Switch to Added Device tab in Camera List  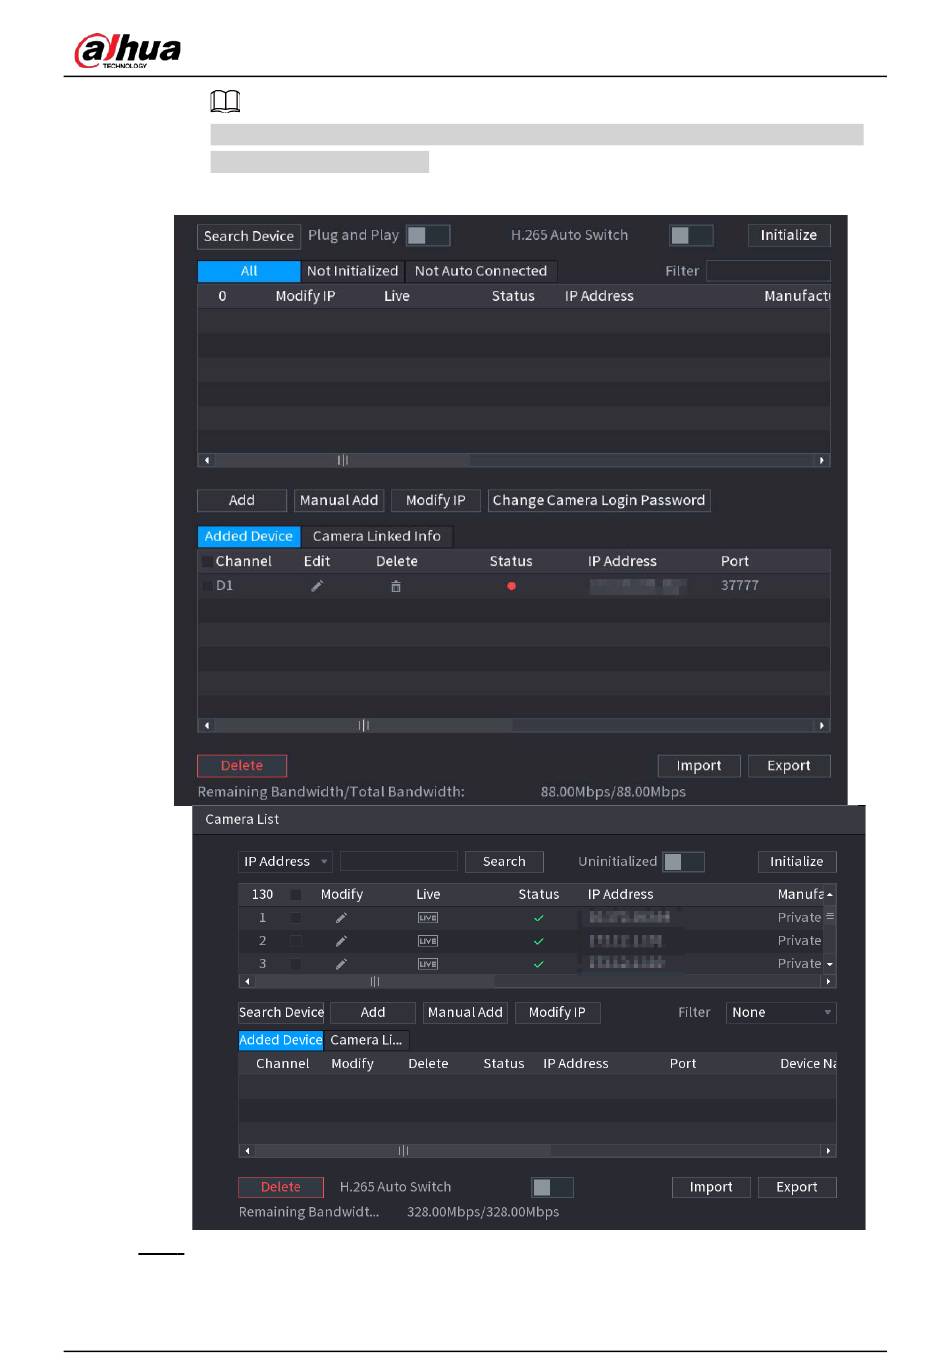tap(281, 1041)
